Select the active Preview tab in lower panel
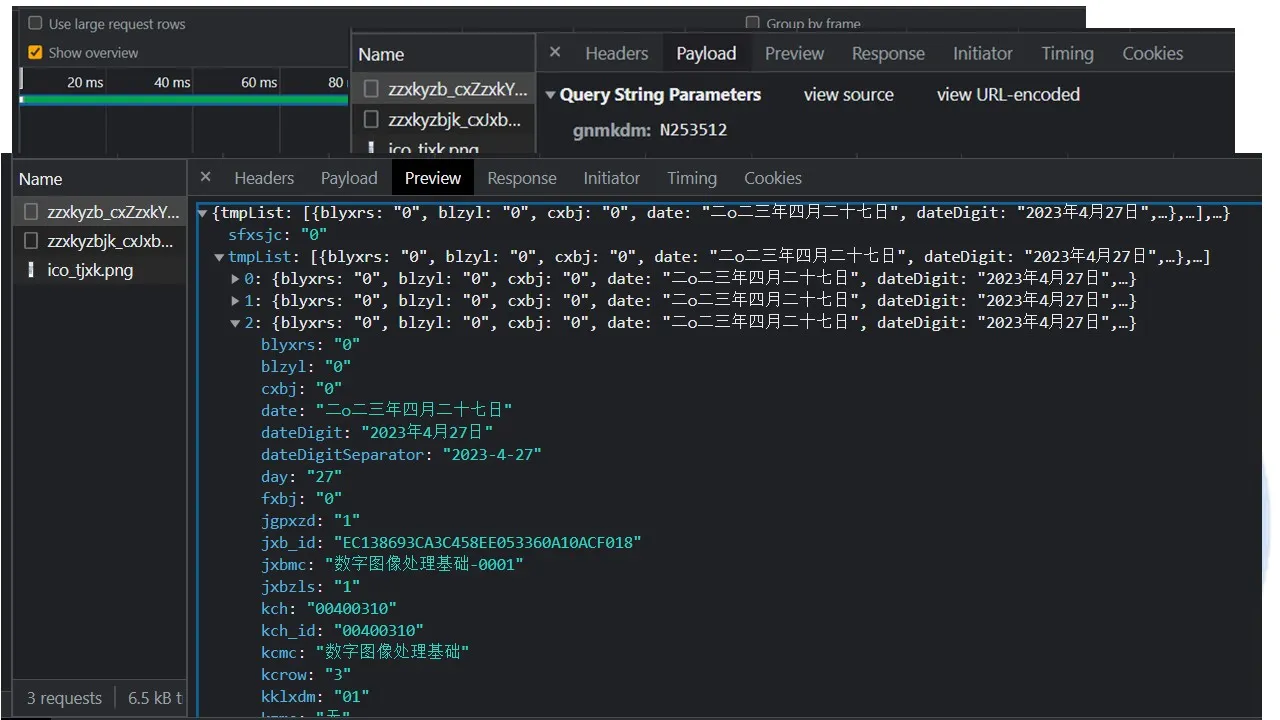 pos(433,178)
